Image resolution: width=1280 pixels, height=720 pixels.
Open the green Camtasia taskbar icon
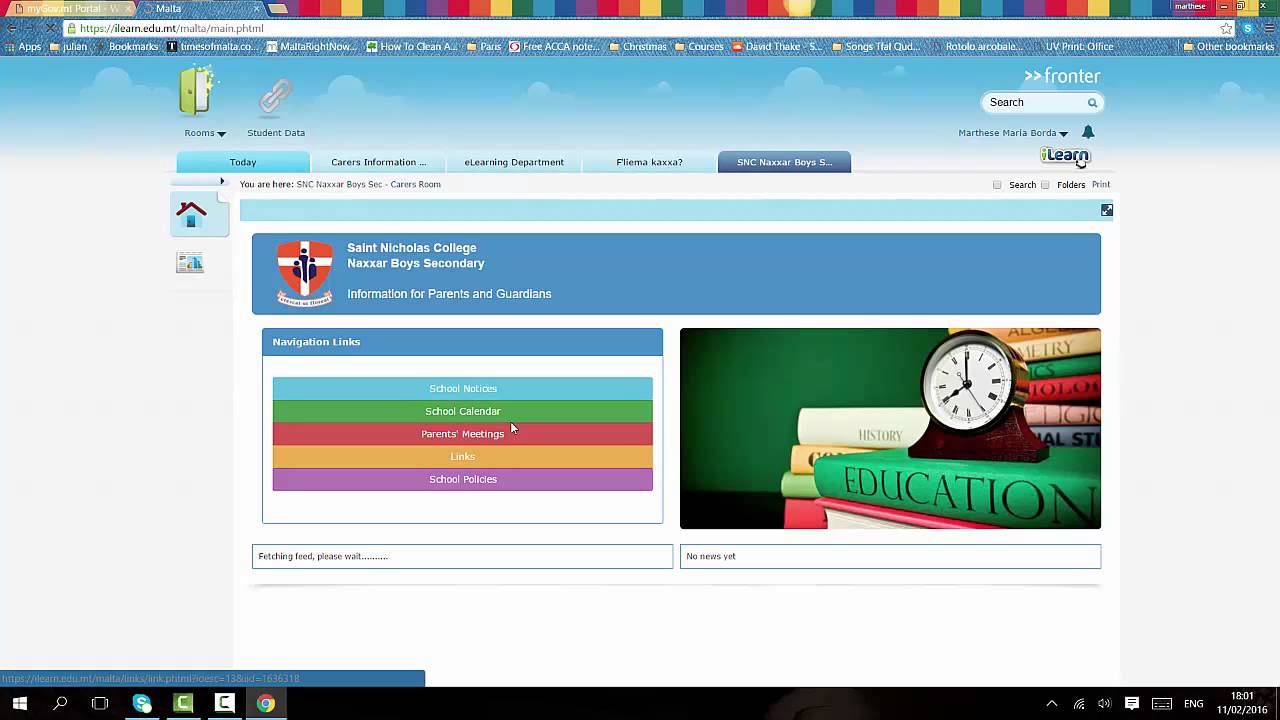[183, 703]
